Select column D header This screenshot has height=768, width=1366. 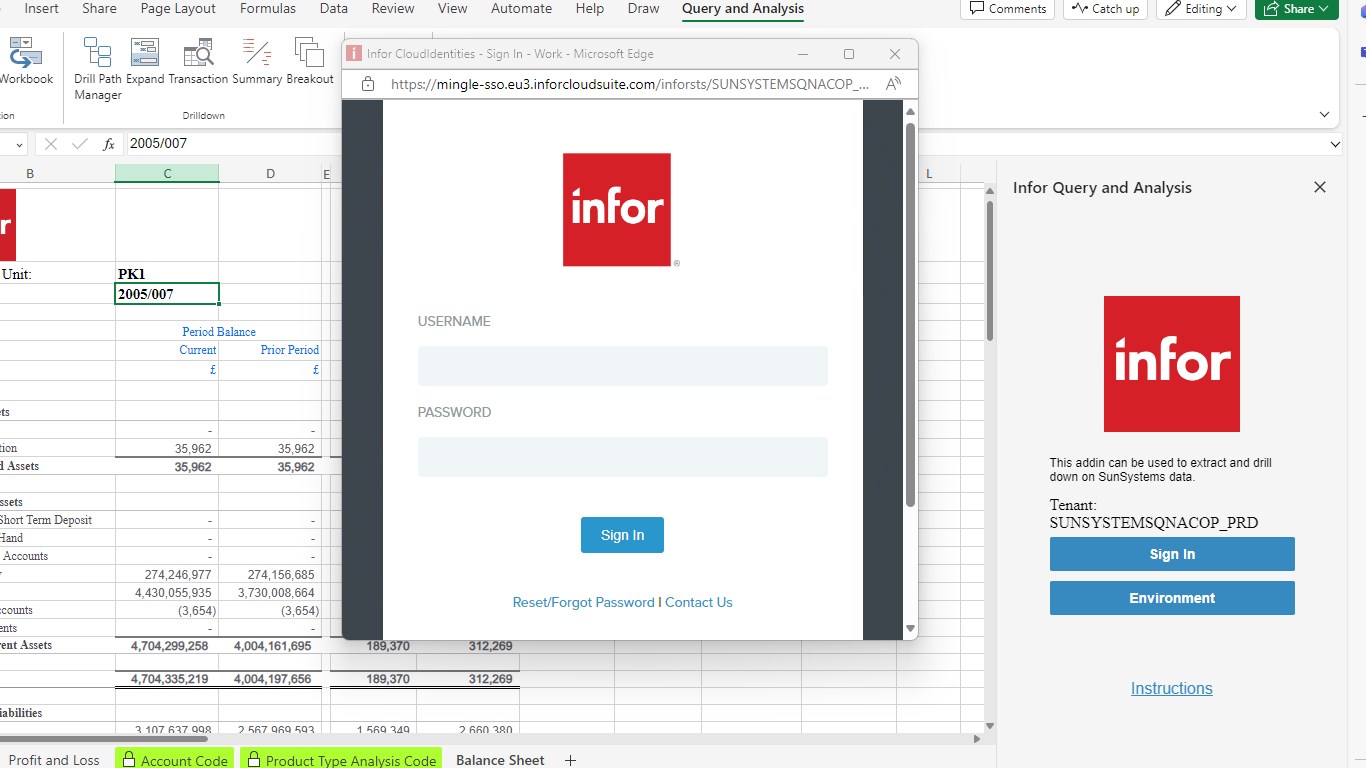click(270, 174)
